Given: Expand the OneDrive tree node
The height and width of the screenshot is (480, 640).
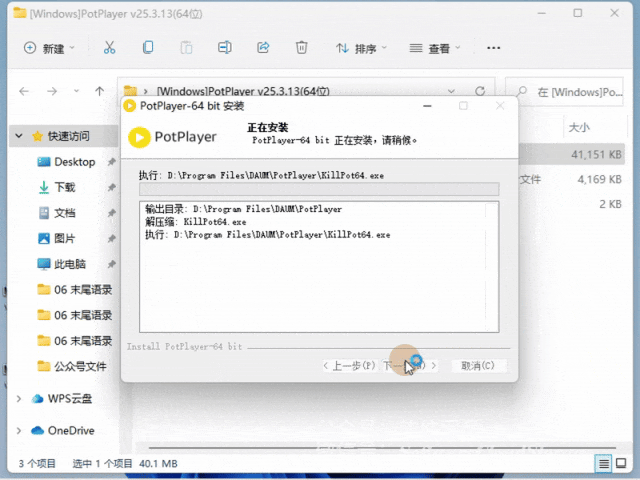Looking at the screenshot, I should [x=19, y=431].
